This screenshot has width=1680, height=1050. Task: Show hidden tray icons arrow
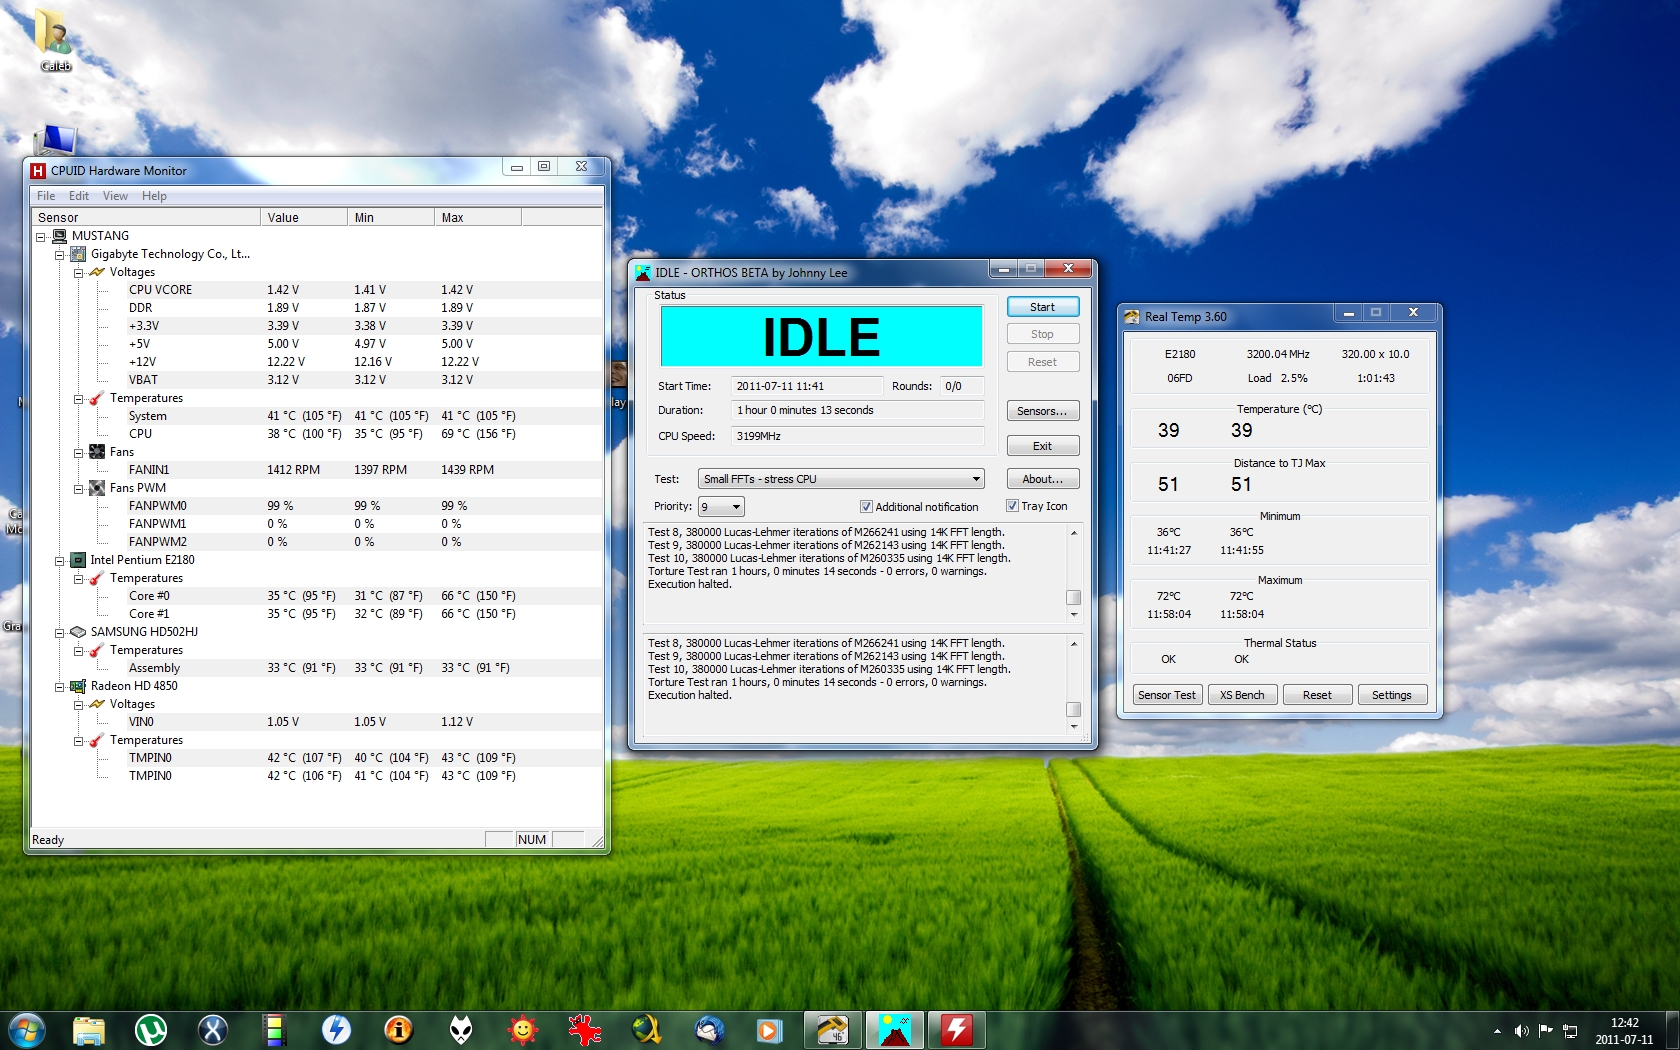pos(1497,1031)
